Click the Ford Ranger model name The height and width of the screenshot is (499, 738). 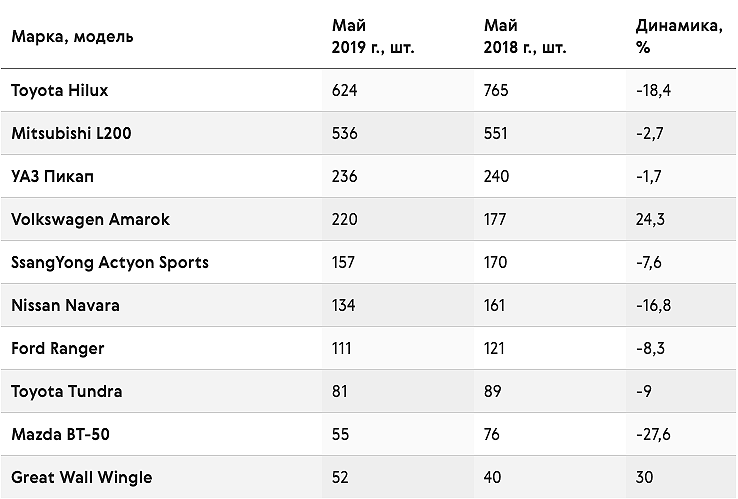[57, 348]
